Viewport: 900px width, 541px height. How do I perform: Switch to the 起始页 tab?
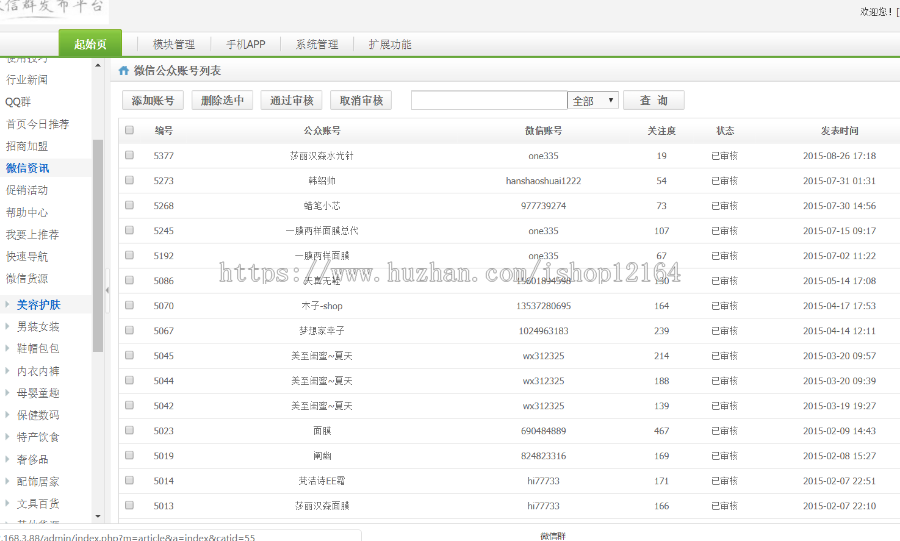90,44
